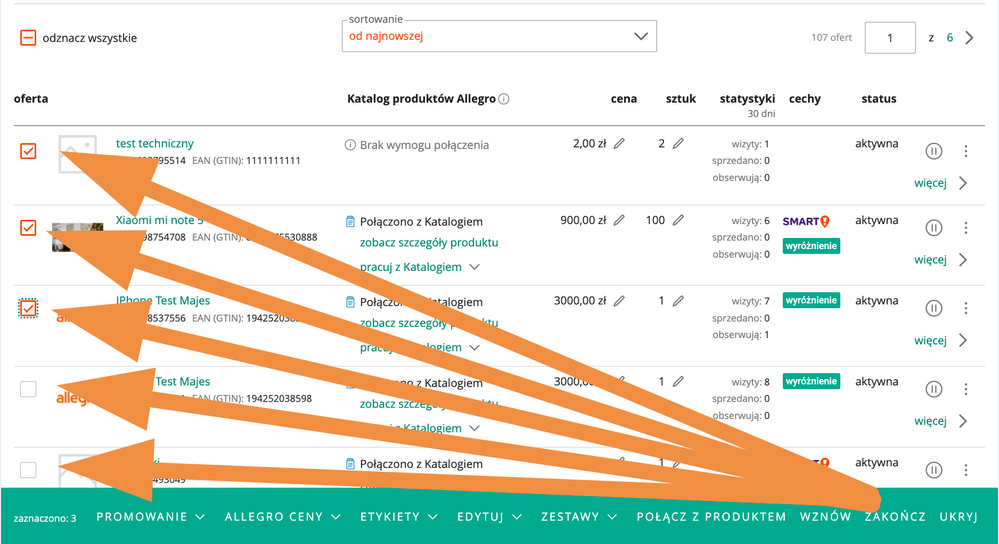Image resolution: width=999 pixels, height=544 pixels.
Task: Click the 'zaznaczono: 3' counter
Action: 45,518
